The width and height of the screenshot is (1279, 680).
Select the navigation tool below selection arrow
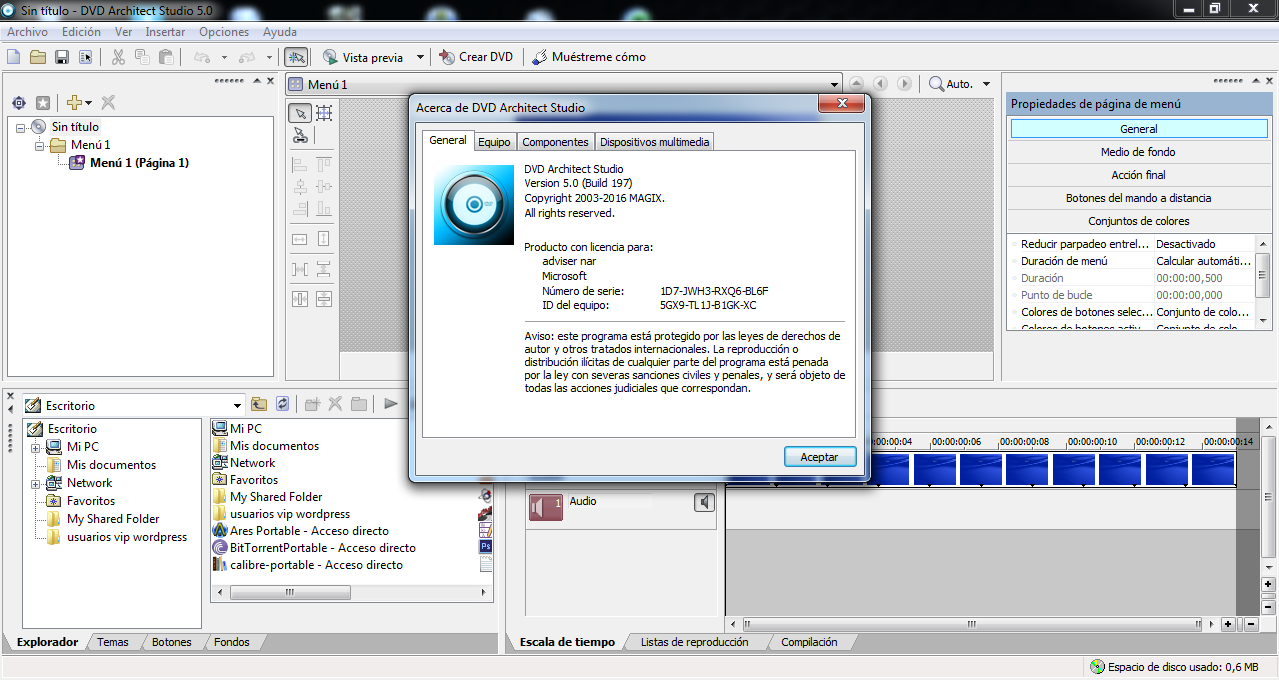[x=299, y=137]
